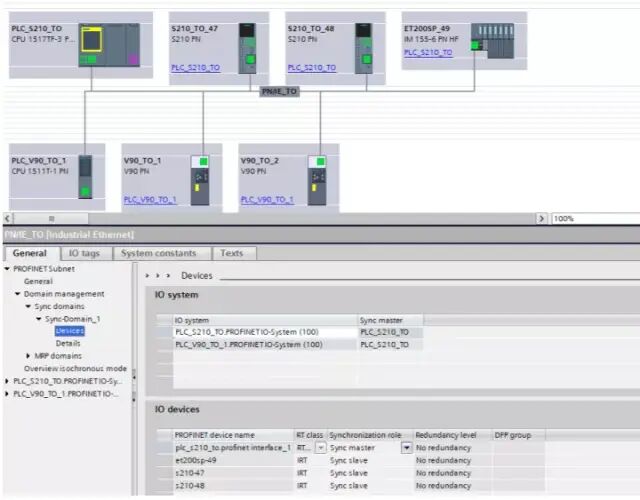640x500 pixels.
Task: Click the green PROFINET port on ET200SP_49
Action: tap(475, 45)
